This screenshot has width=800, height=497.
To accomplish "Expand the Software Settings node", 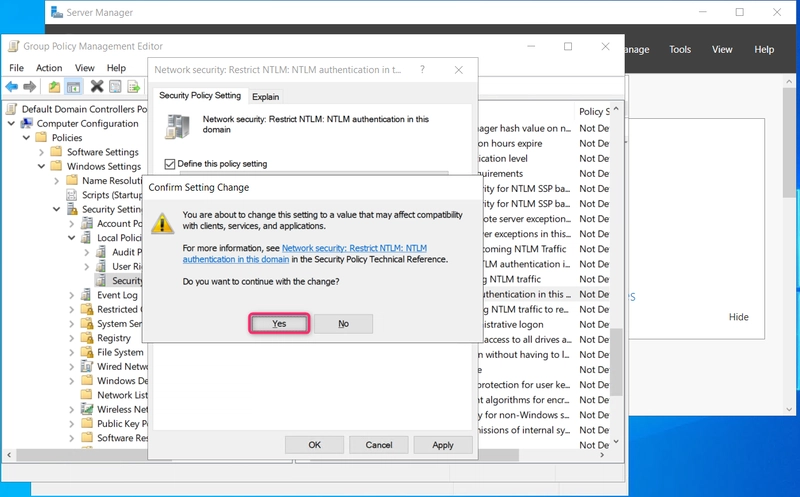I will 41,152.
